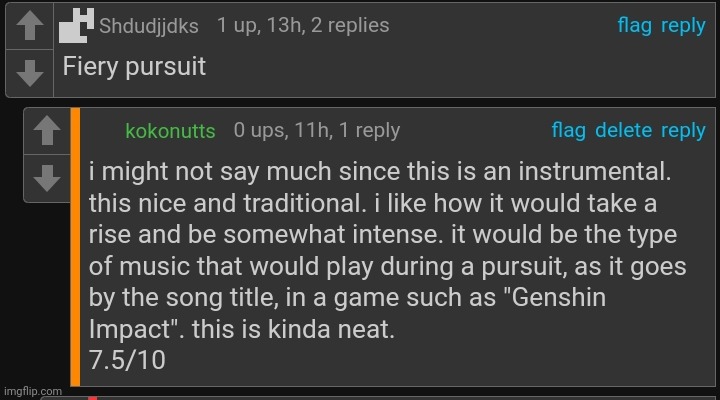This screenshot has height=400, width=720.
Task: Flag the kokonutts comment
Action: pos(568,130)
